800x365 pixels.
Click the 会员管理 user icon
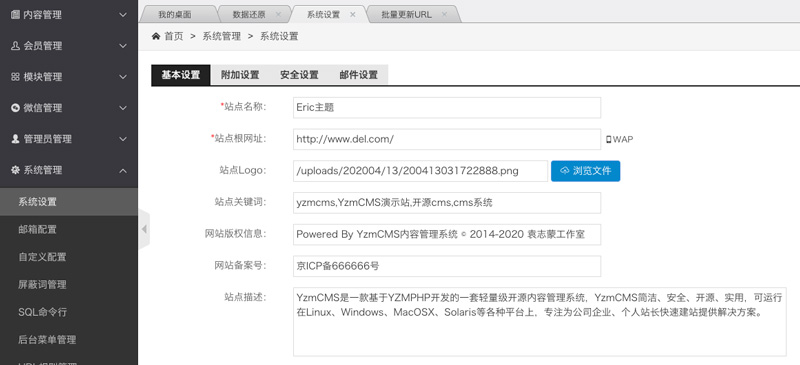[15, 46]
